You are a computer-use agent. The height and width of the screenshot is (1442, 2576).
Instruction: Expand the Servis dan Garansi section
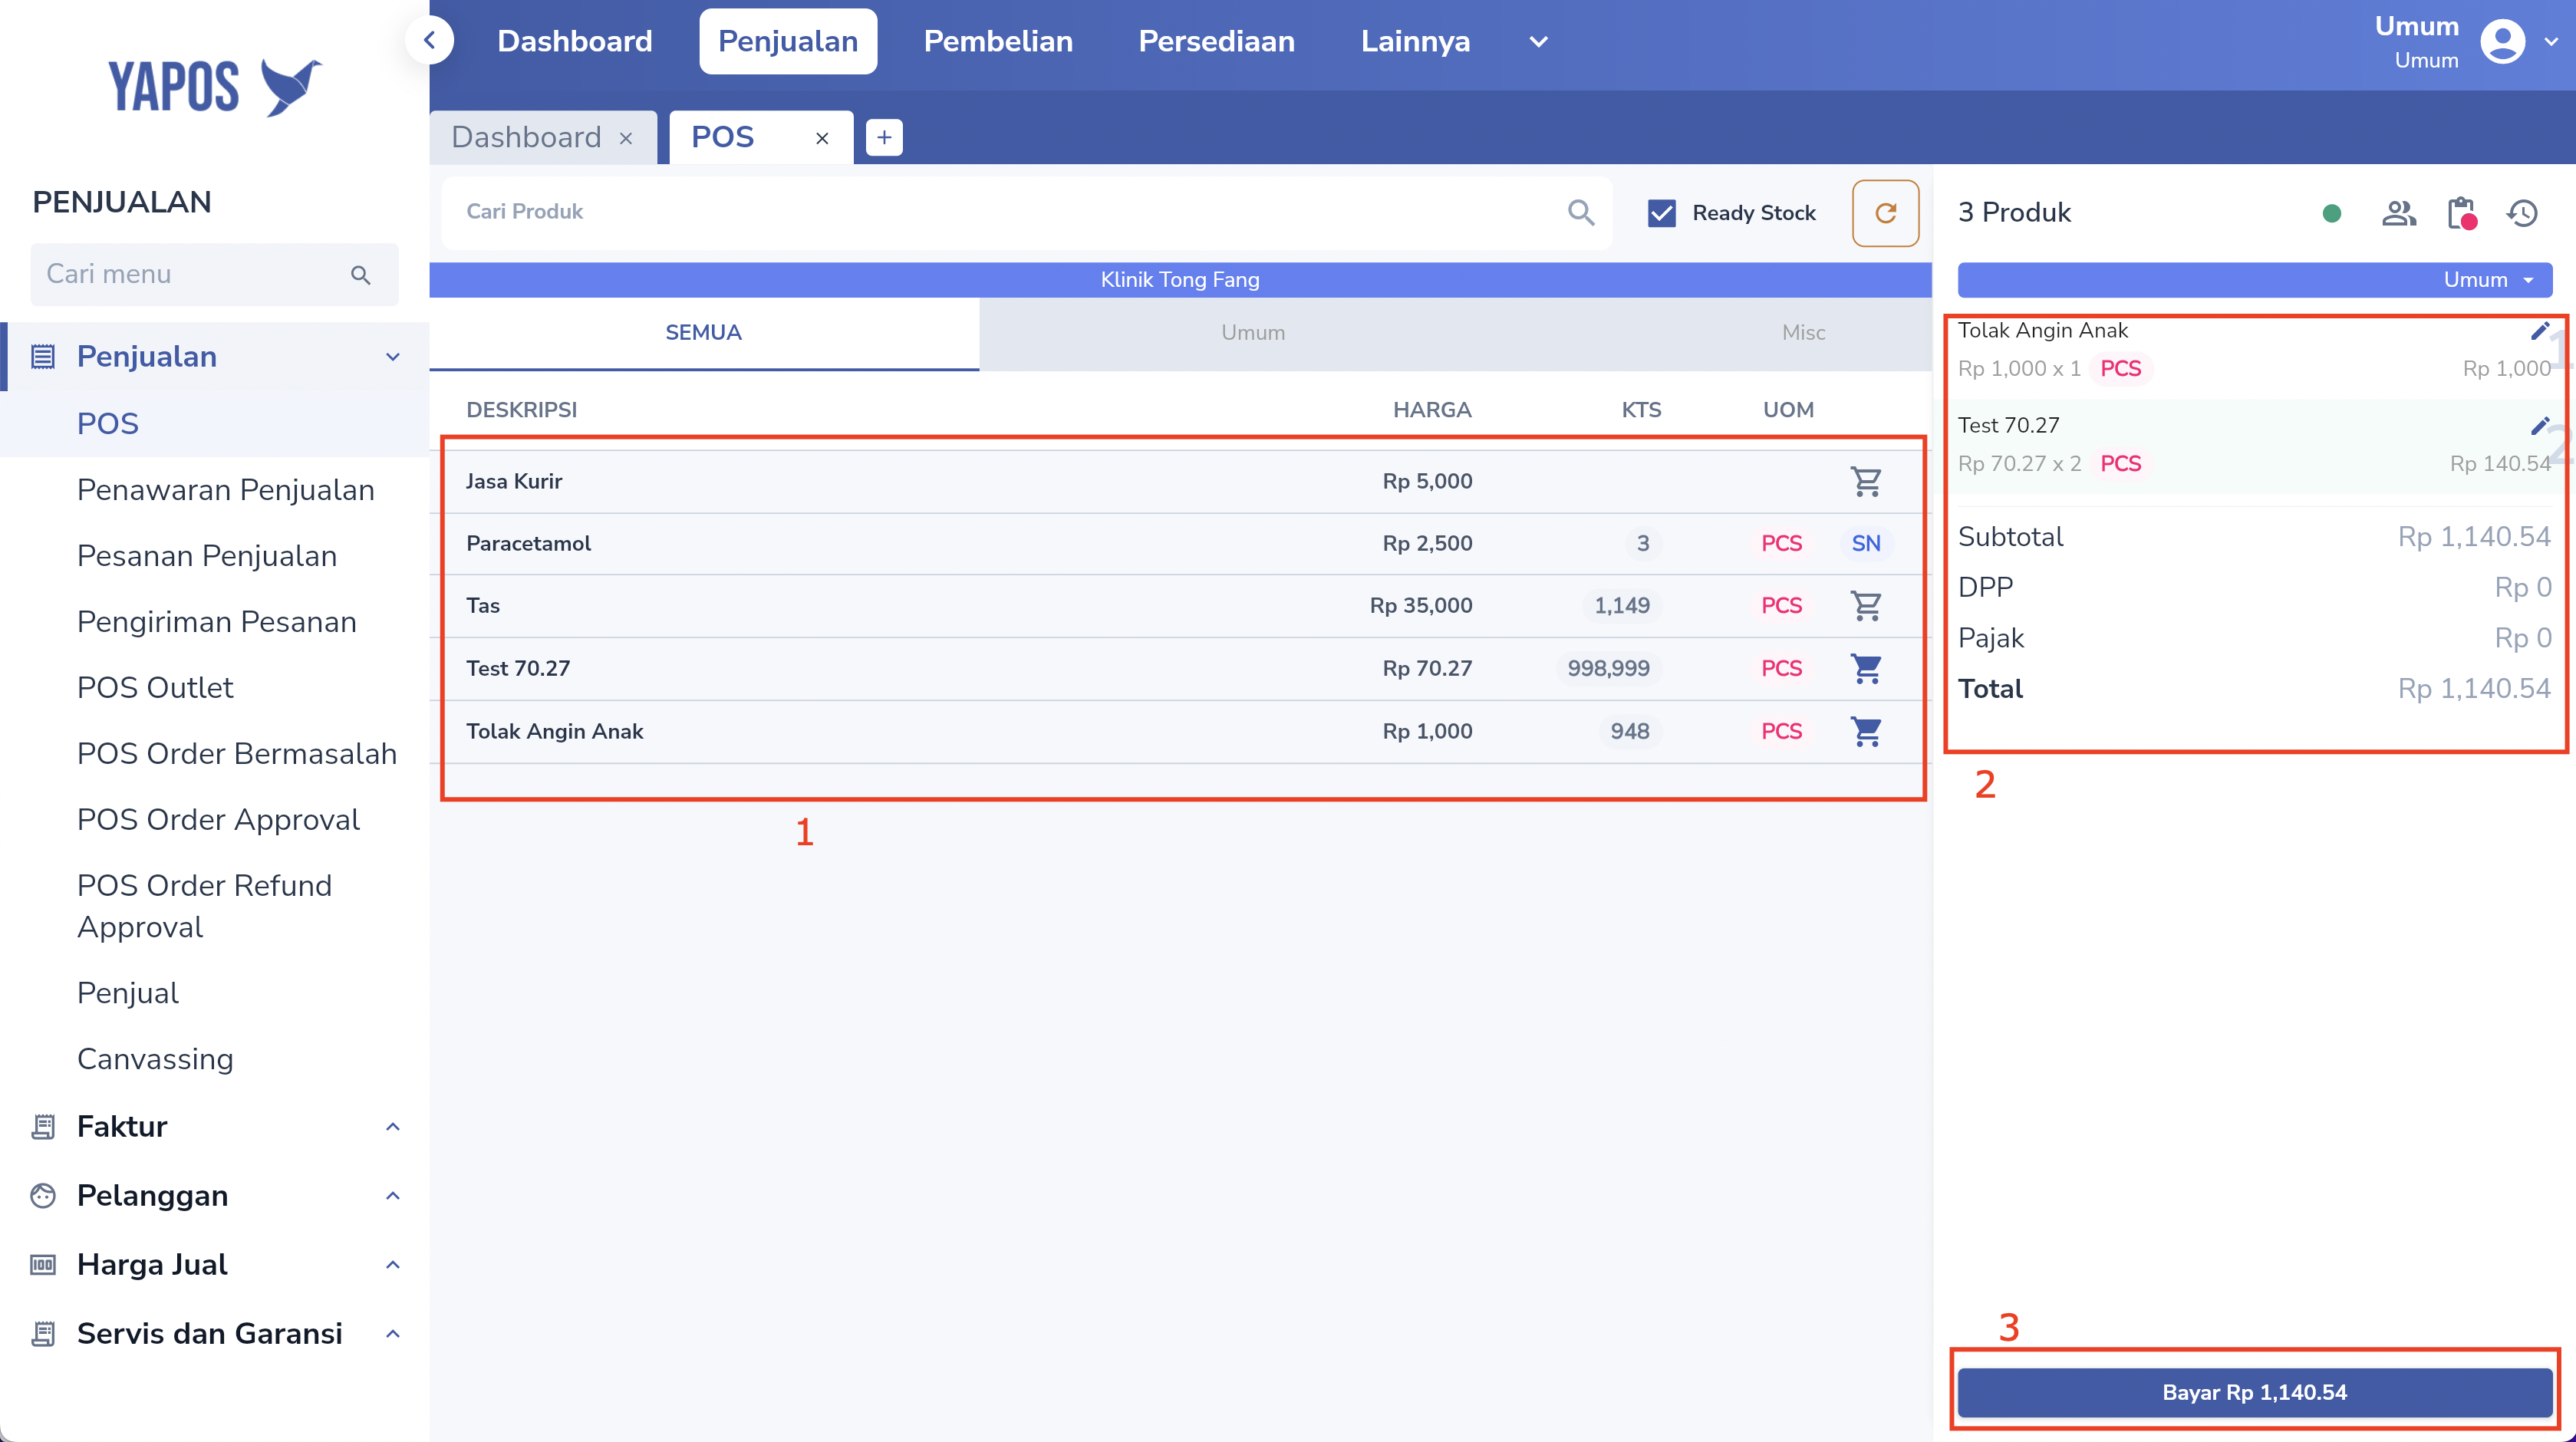pyautogui.click(x=393, y=1334)
